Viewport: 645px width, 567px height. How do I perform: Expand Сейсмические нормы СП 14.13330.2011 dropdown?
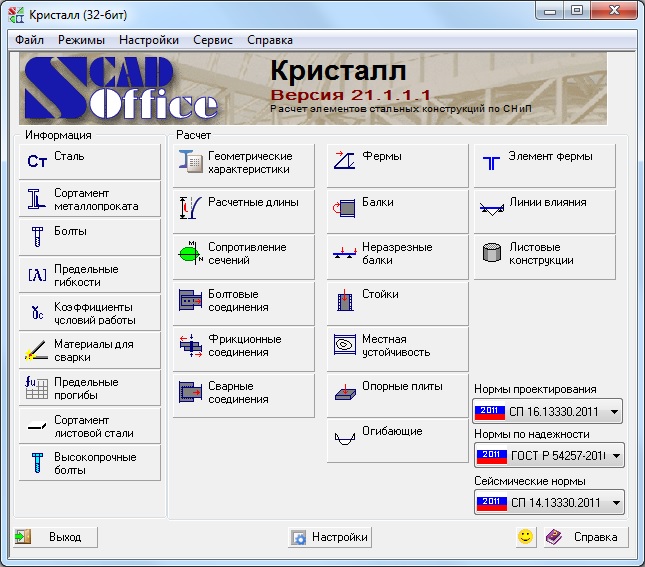(x=549, y=502)
